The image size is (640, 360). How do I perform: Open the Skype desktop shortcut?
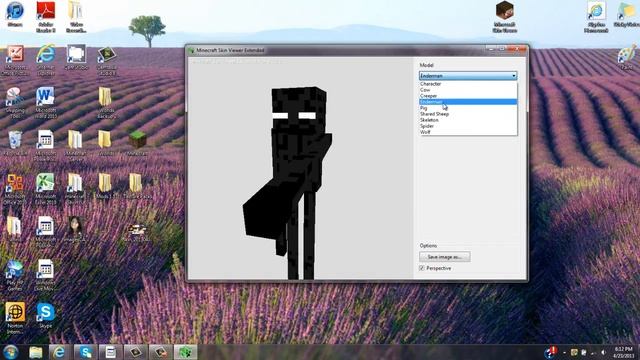point(46,315)
